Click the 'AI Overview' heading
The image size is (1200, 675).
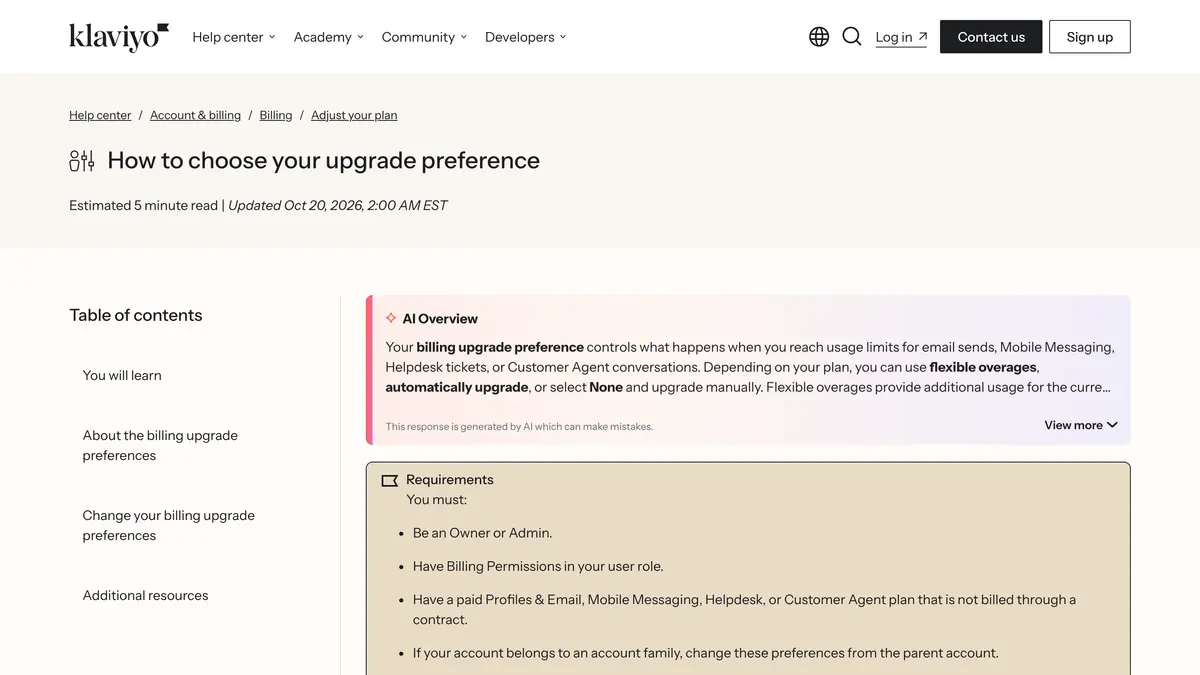440,318
